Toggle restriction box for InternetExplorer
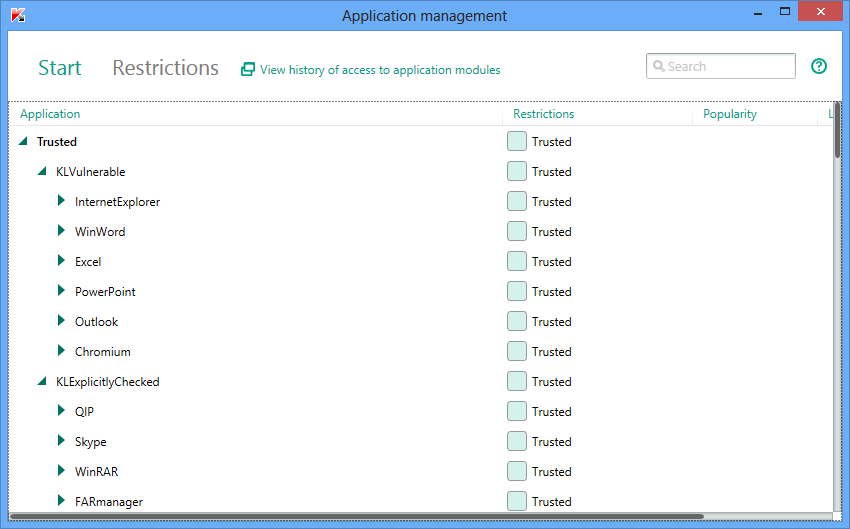 tap(517, 202)
